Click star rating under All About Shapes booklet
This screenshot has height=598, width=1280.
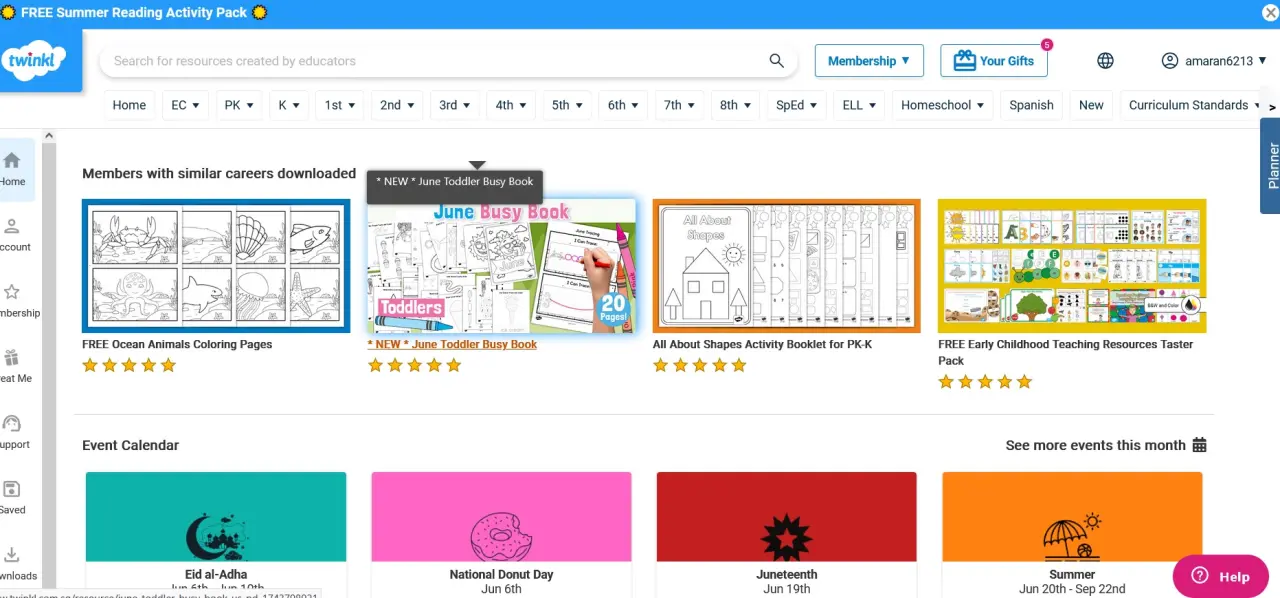[x=699, y=365]
